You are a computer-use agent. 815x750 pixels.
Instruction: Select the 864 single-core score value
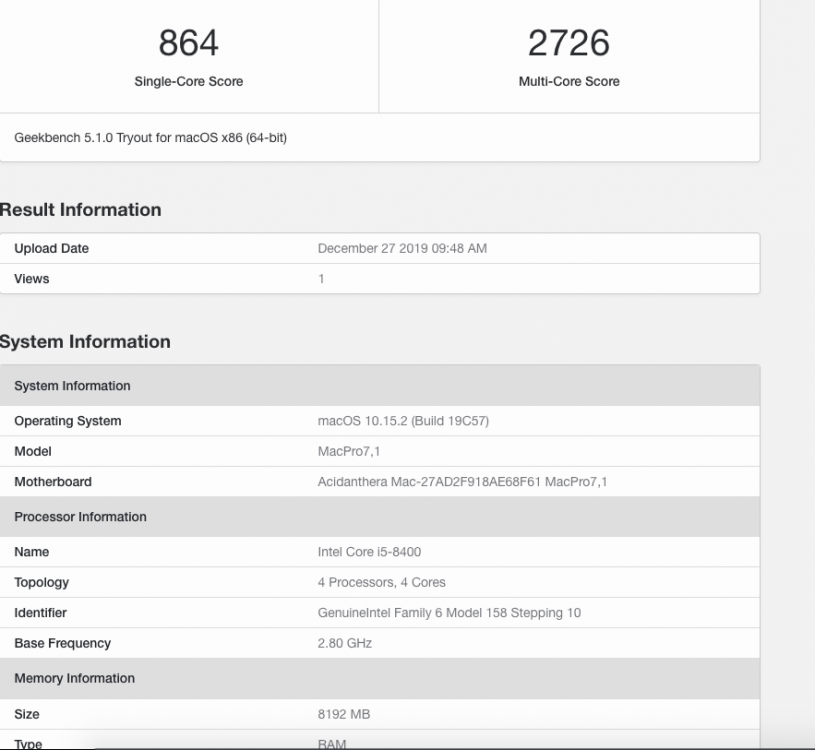(x=188, y=43)
